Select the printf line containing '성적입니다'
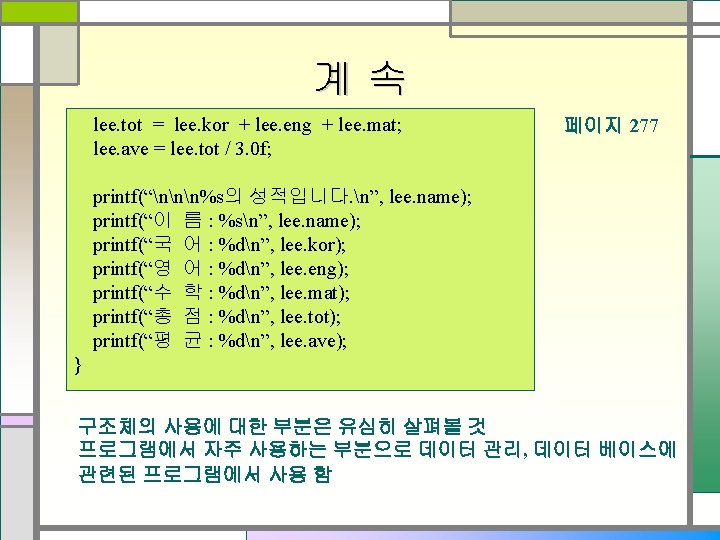The height and width of the screenshot is (540, 720). 282,197
